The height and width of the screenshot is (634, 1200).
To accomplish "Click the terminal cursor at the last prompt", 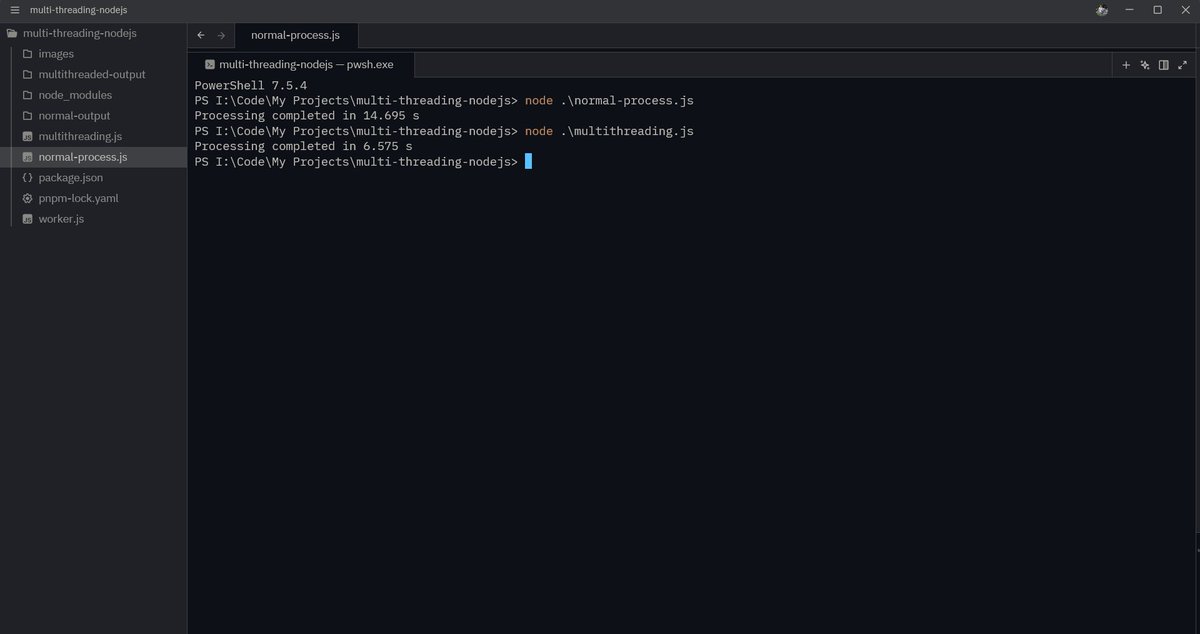I will [528, 161].
